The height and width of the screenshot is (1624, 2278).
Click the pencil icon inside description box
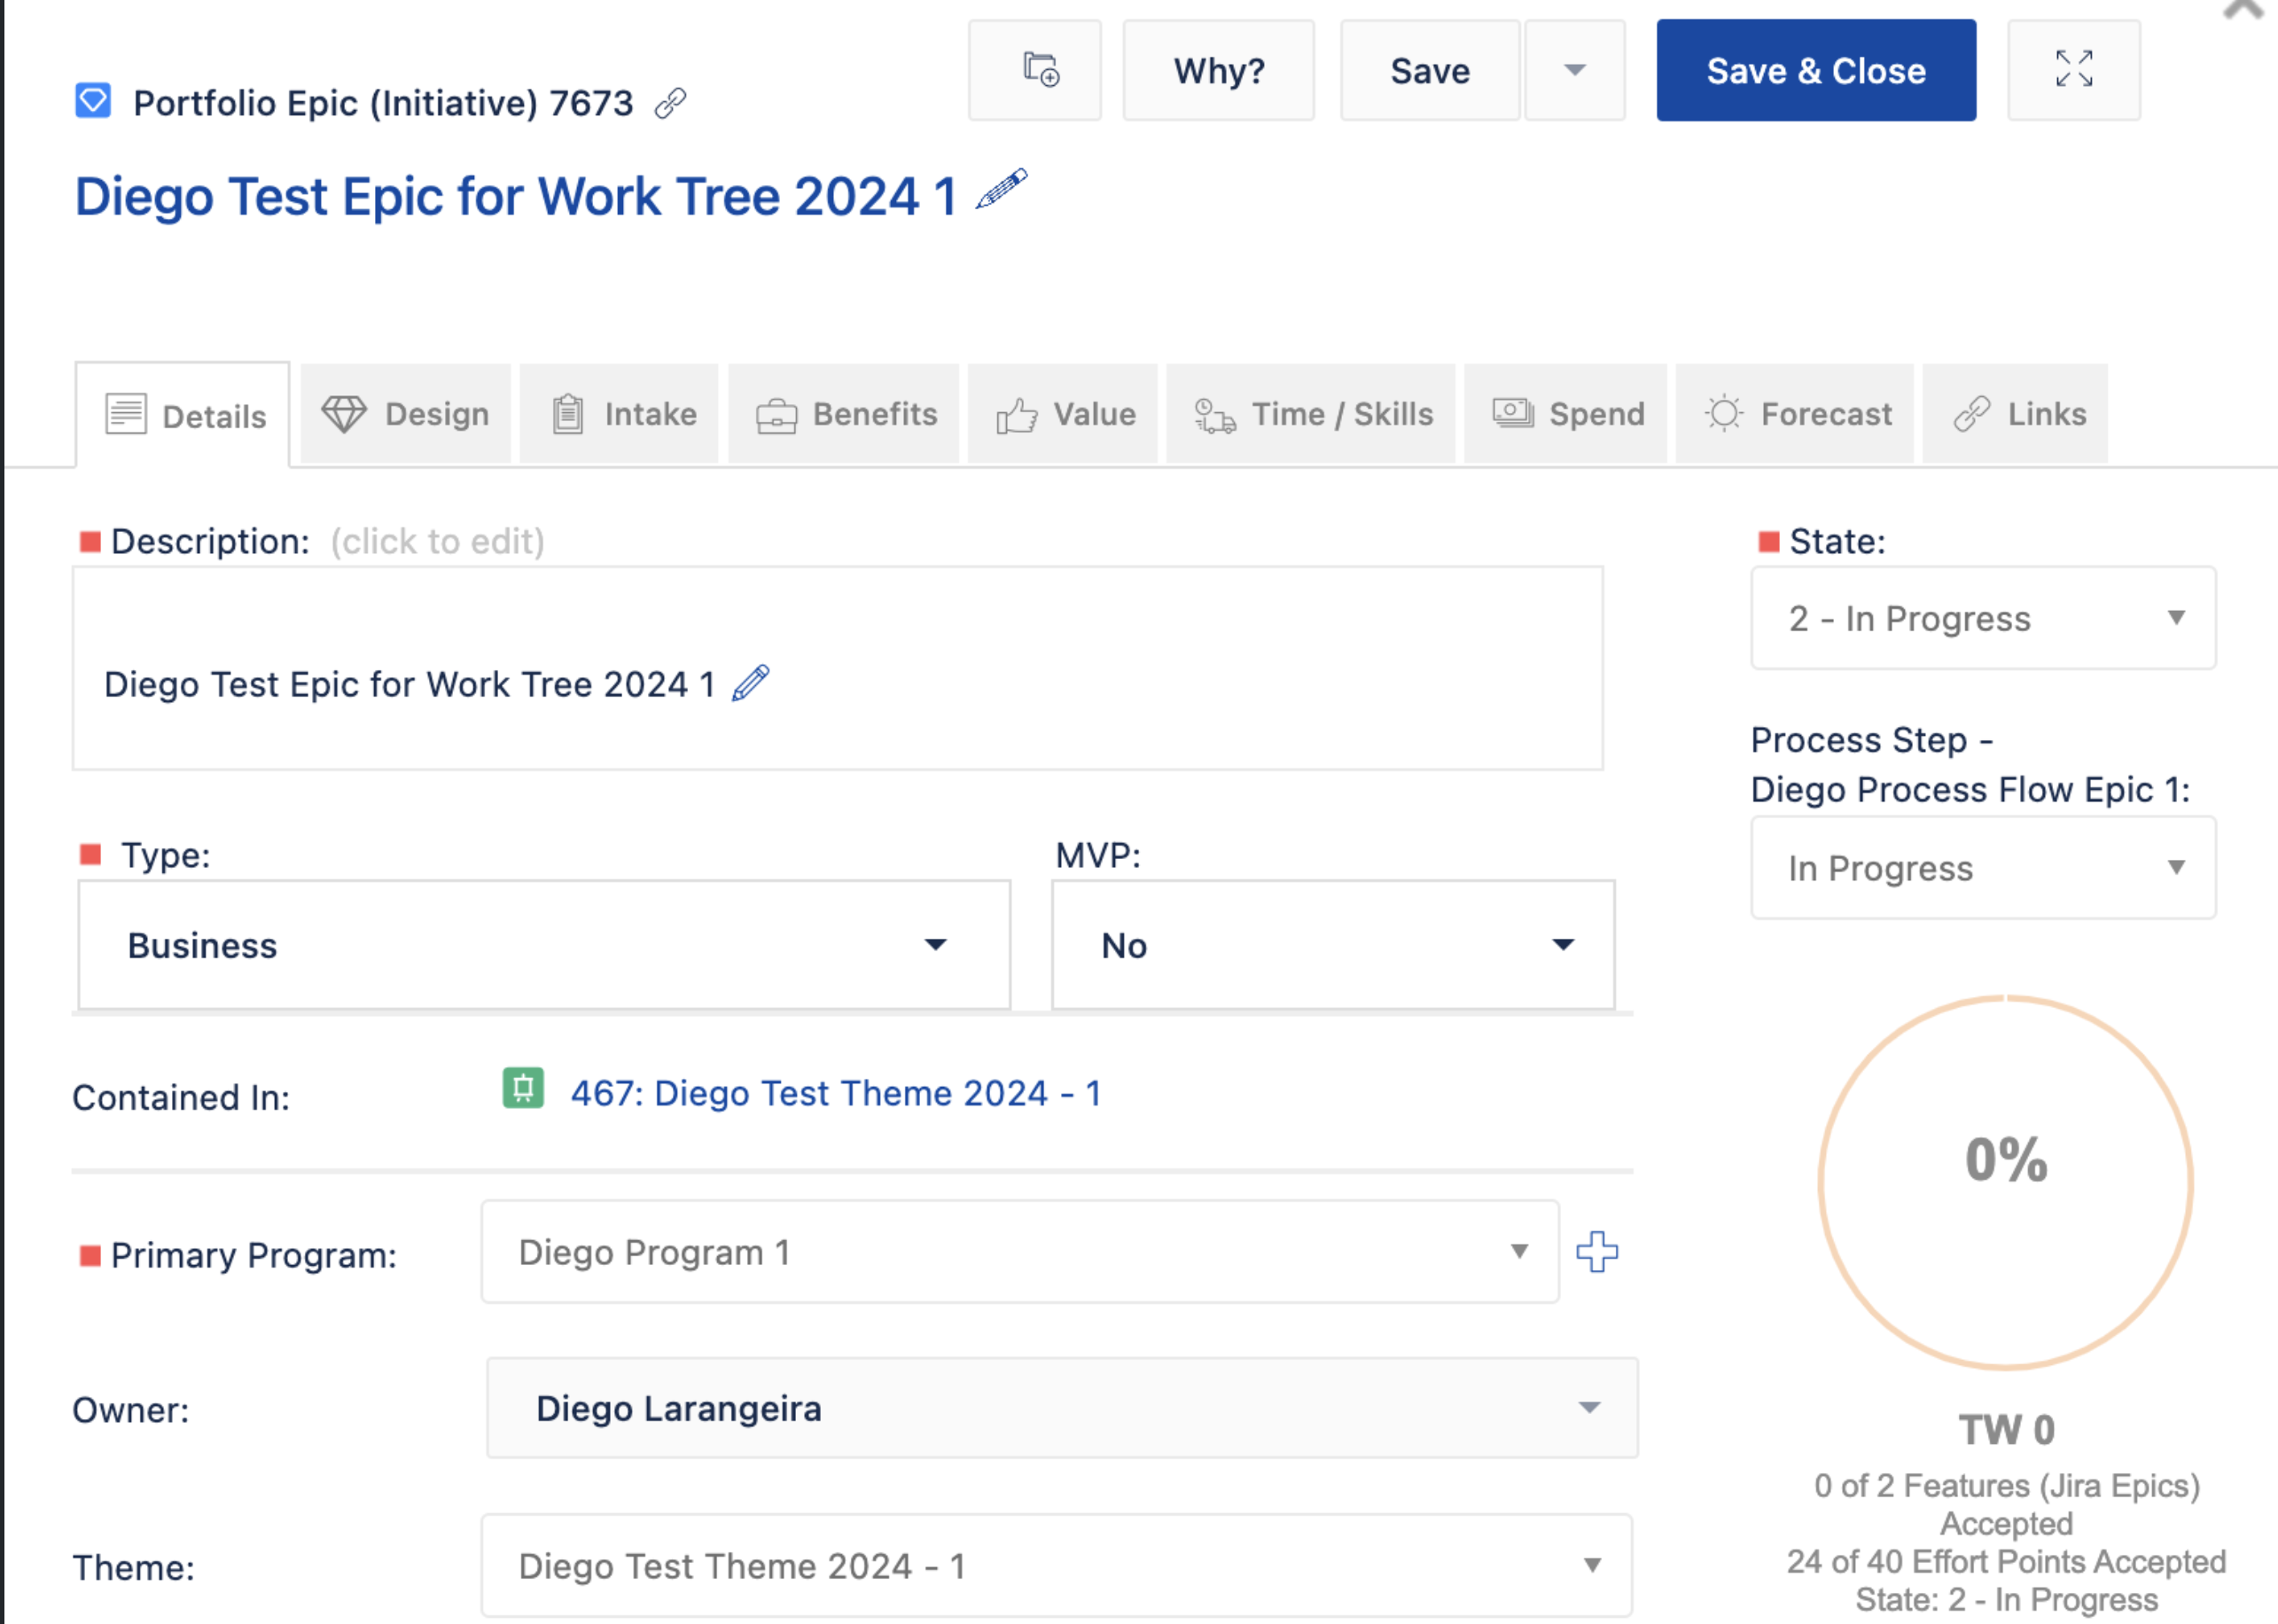click(750, 683)
